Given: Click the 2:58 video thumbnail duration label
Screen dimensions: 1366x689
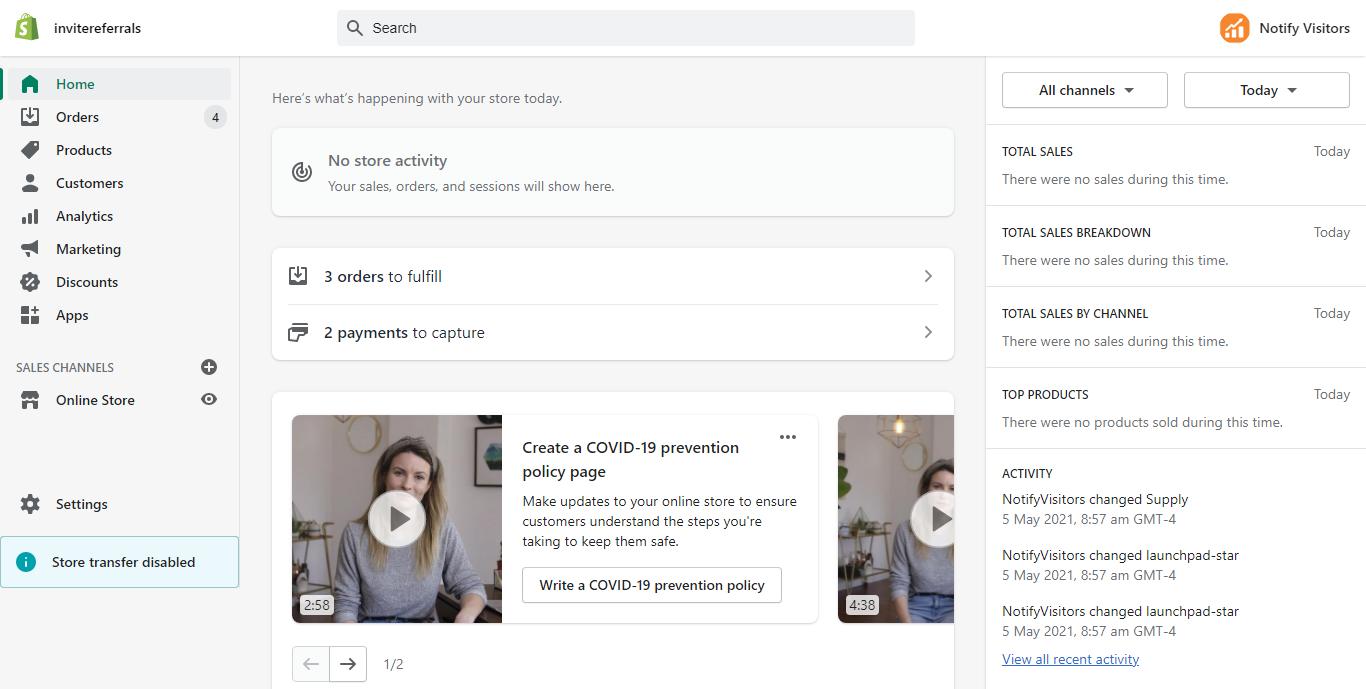Looking at the screenshot, I should [316, 605].
